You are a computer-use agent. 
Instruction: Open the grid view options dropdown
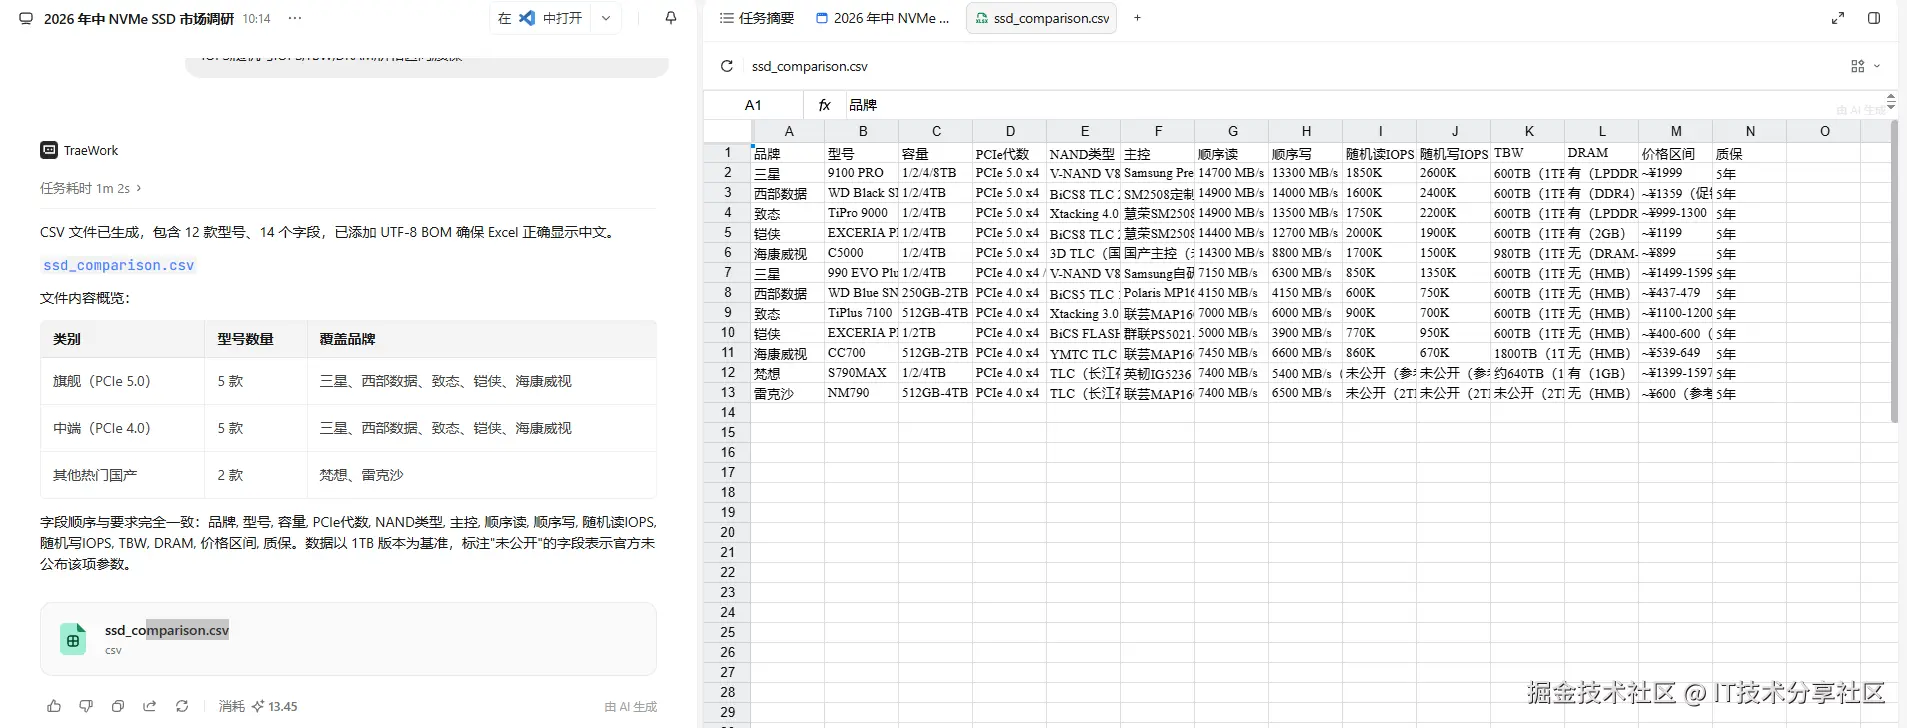pyautogui.click(x=1865, y=66)
